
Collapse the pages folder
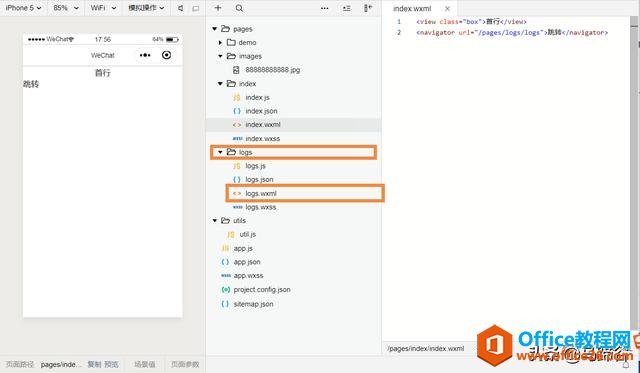coord(215,29)
